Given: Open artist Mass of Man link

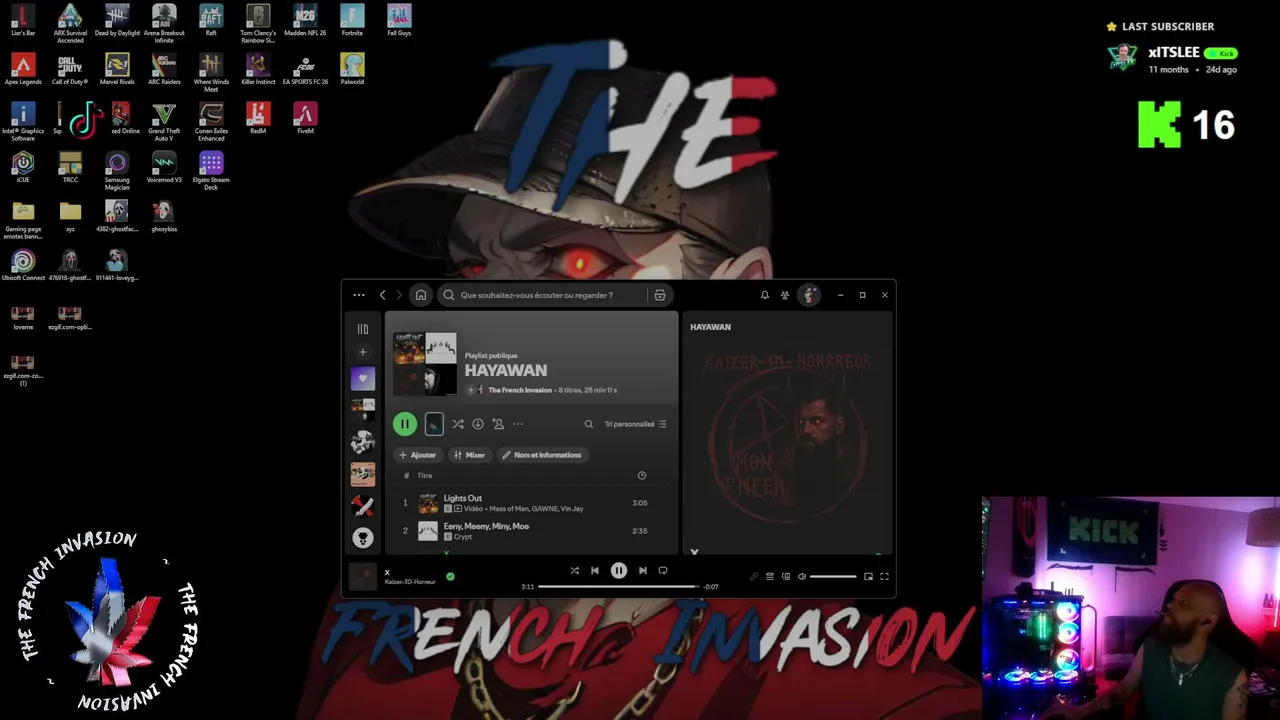Looking at the screenshot, I should tap(508, 509).
